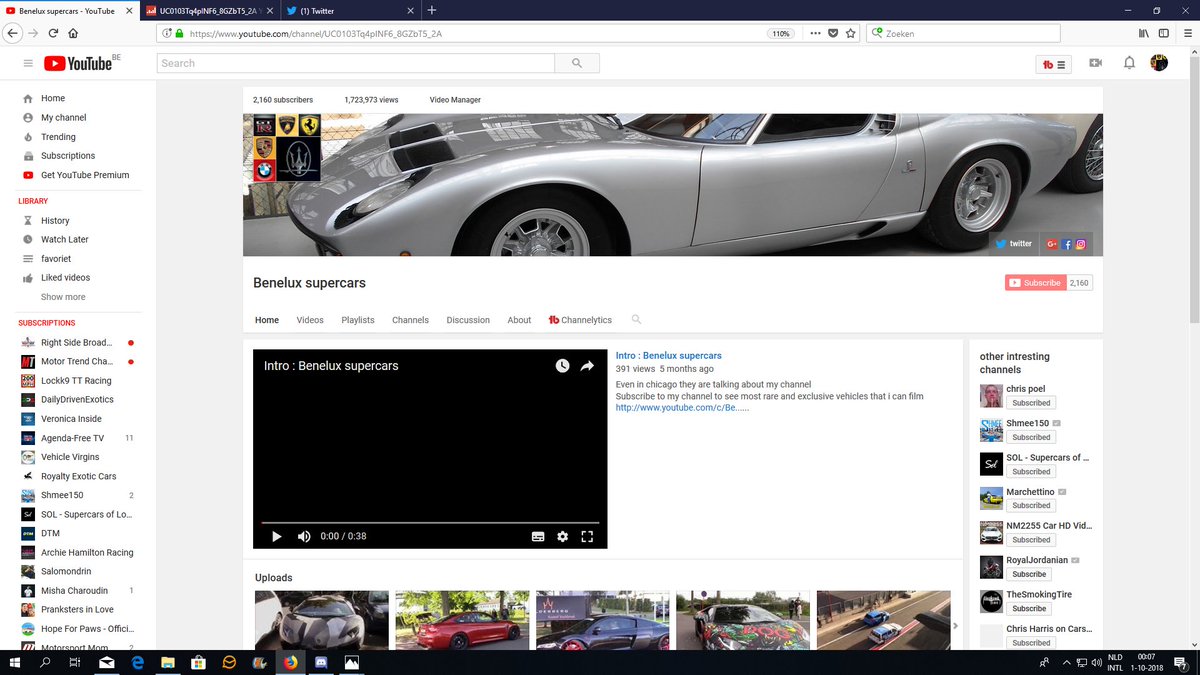Open the Google+ icon on the banner
The height and width of the screenshot is (675, 1200).
[x=1052, y=244]
